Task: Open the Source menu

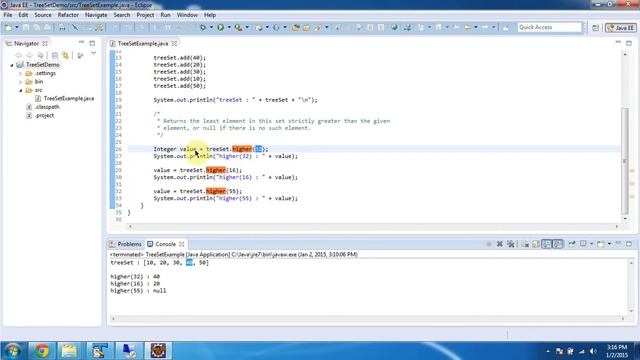Action: (x=43, y=15)
